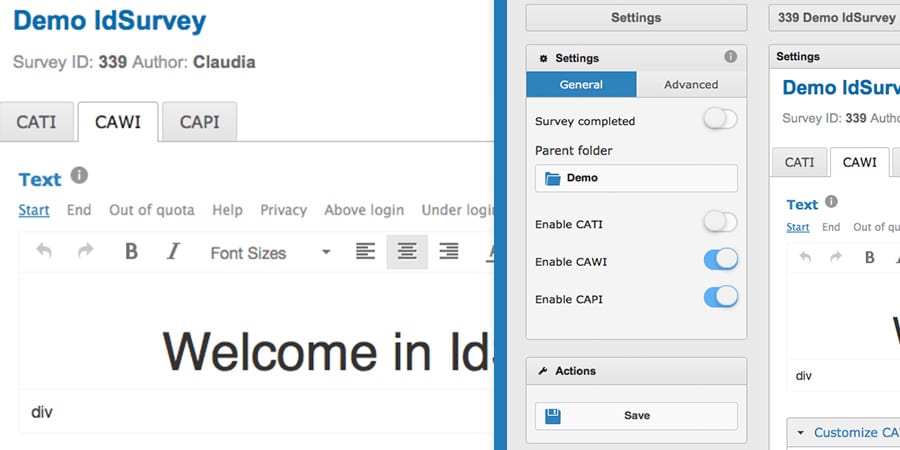Click the Redo arrow in left editor toolbar
The width and height of the screenshot is (900, 450).
click(86, 252)
